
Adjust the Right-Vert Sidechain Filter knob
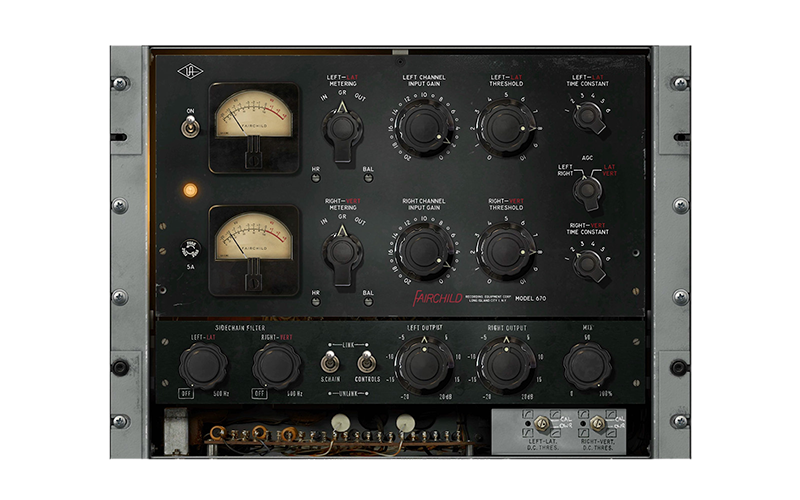(277, 365)
